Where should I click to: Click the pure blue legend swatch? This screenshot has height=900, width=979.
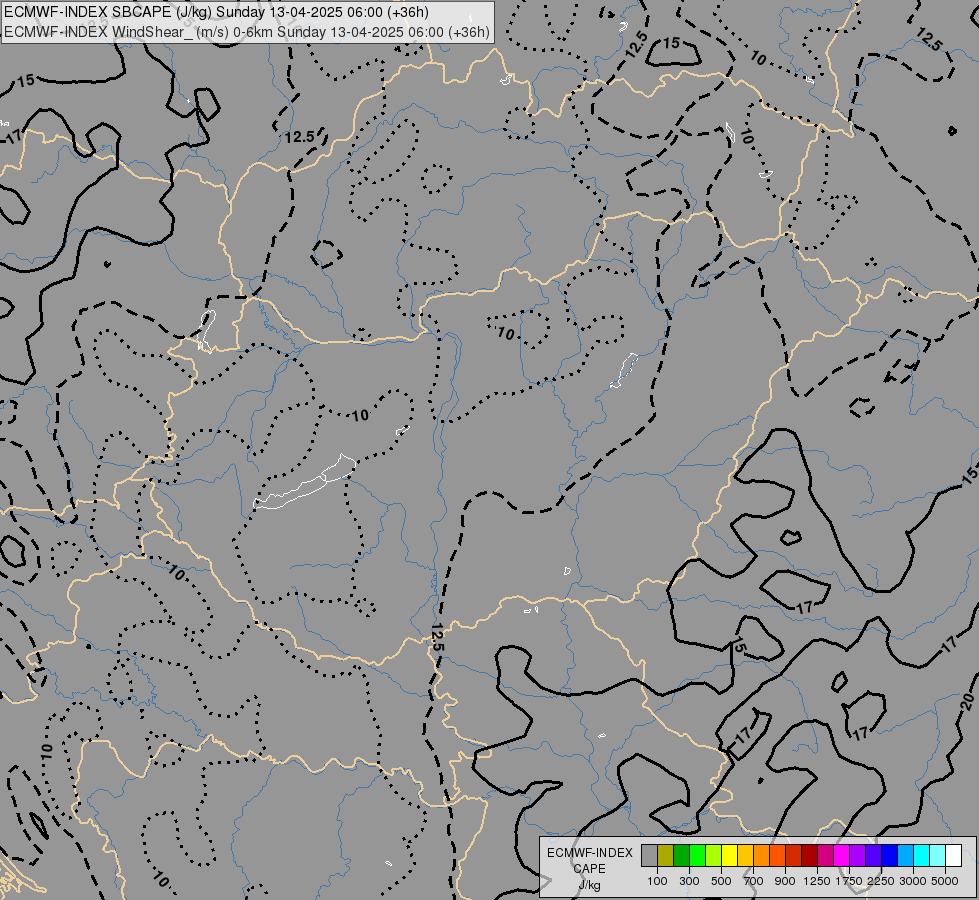tap(889, 856)
